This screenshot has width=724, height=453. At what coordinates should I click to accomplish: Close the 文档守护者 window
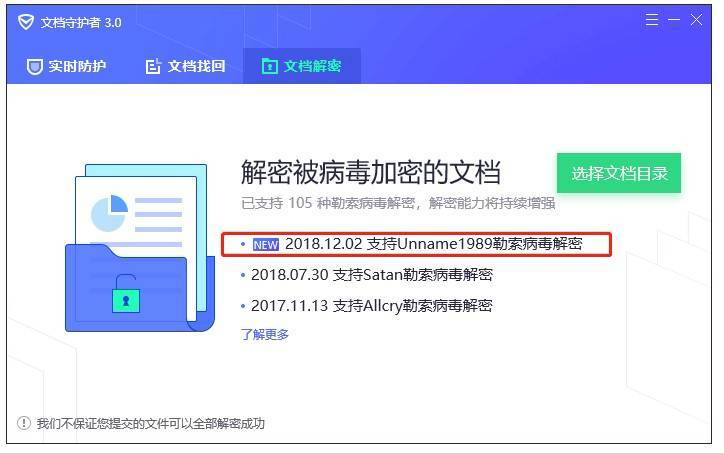696,20
